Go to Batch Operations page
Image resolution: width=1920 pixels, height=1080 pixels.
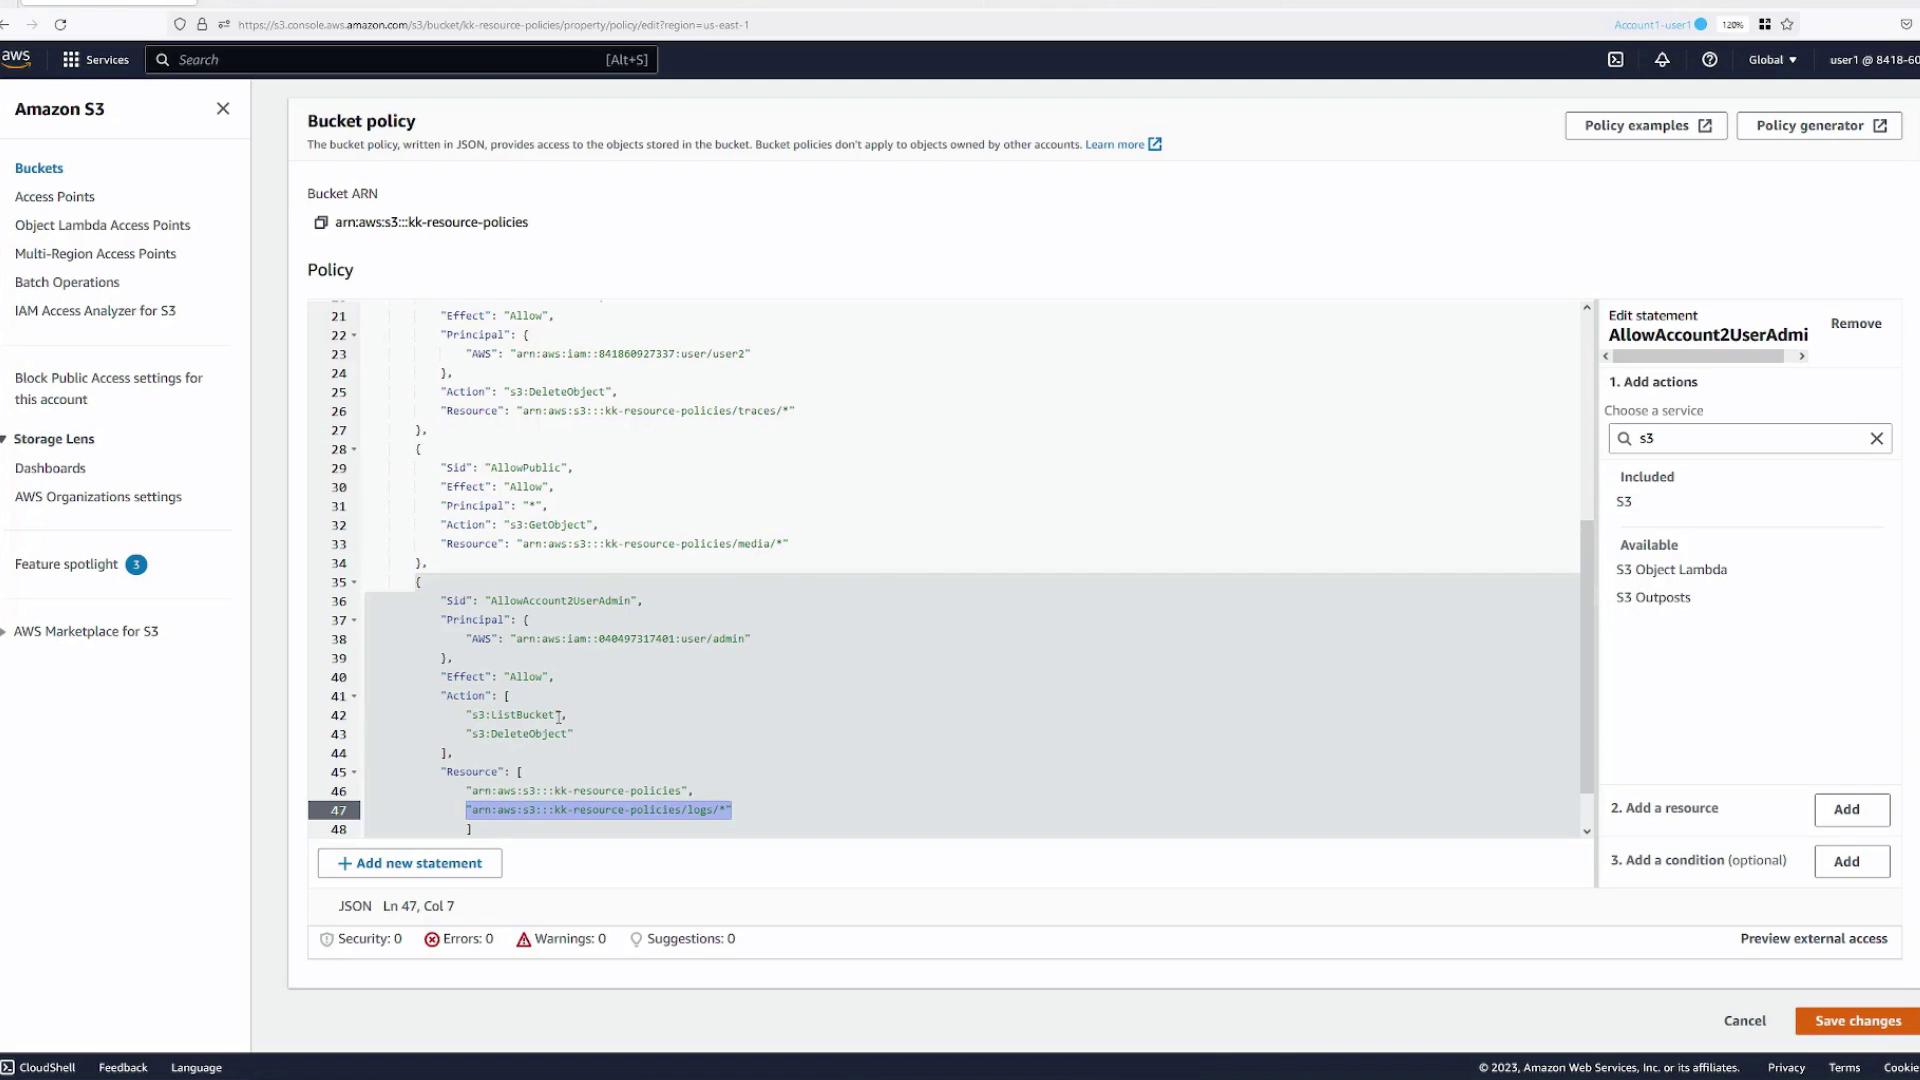67,282
